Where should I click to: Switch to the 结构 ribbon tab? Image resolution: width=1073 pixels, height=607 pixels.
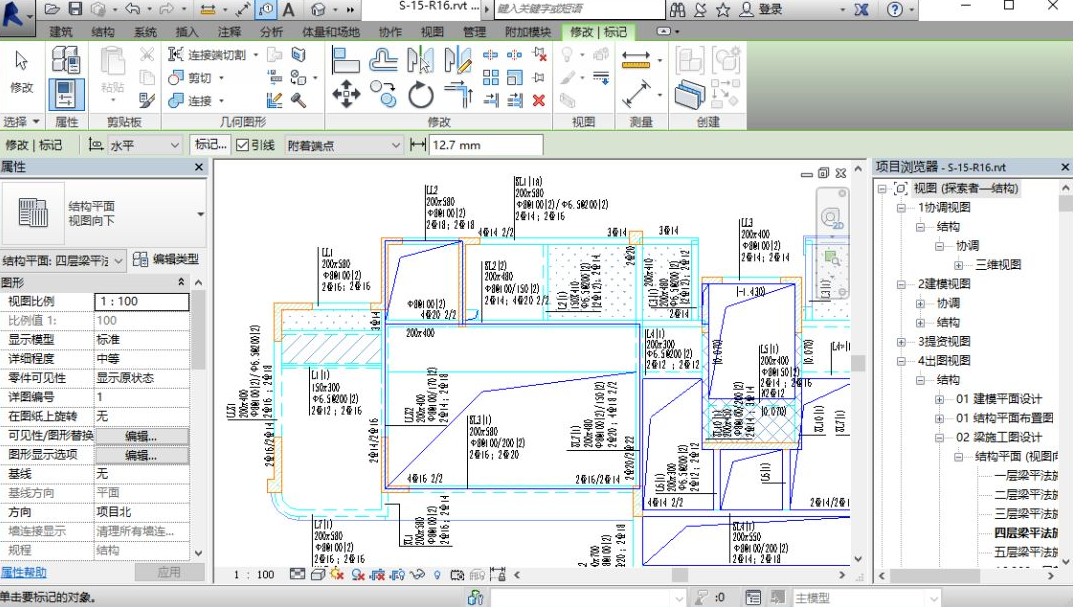103,32
